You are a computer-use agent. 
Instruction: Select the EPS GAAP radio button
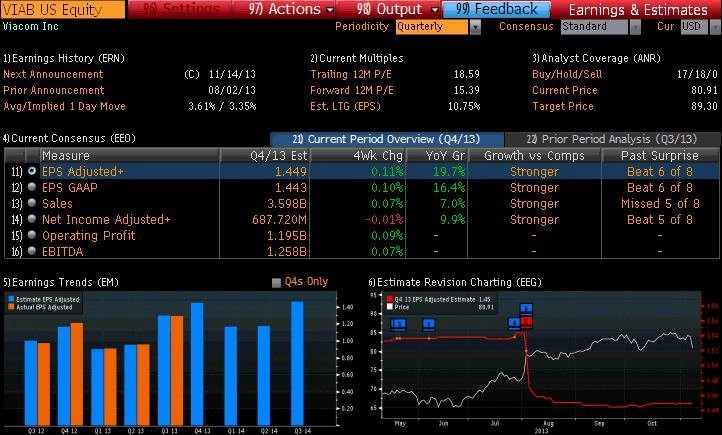pyautogui.click(x=32, y=187)
